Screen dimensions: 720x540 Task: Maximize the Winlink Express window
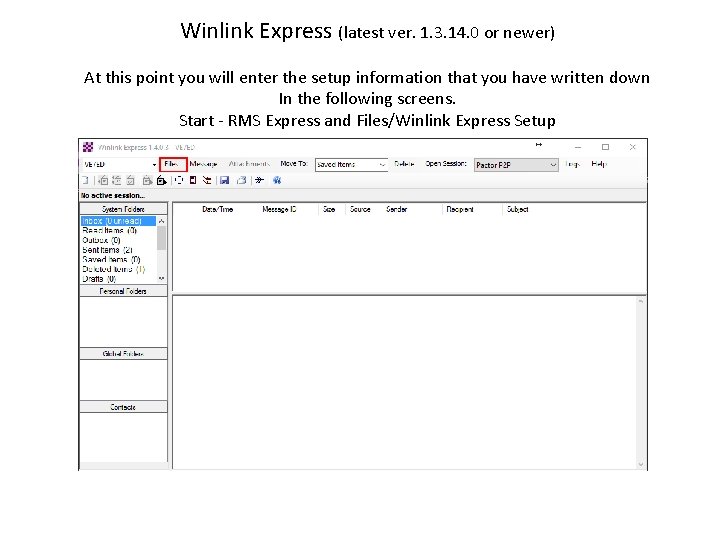[605, 147]
